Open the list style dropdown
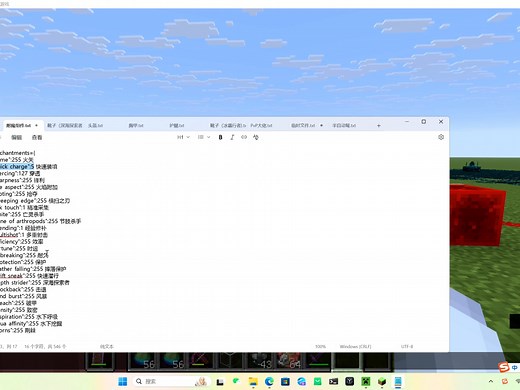Screen dimensions: 520x390 click(x=204, y=137)
